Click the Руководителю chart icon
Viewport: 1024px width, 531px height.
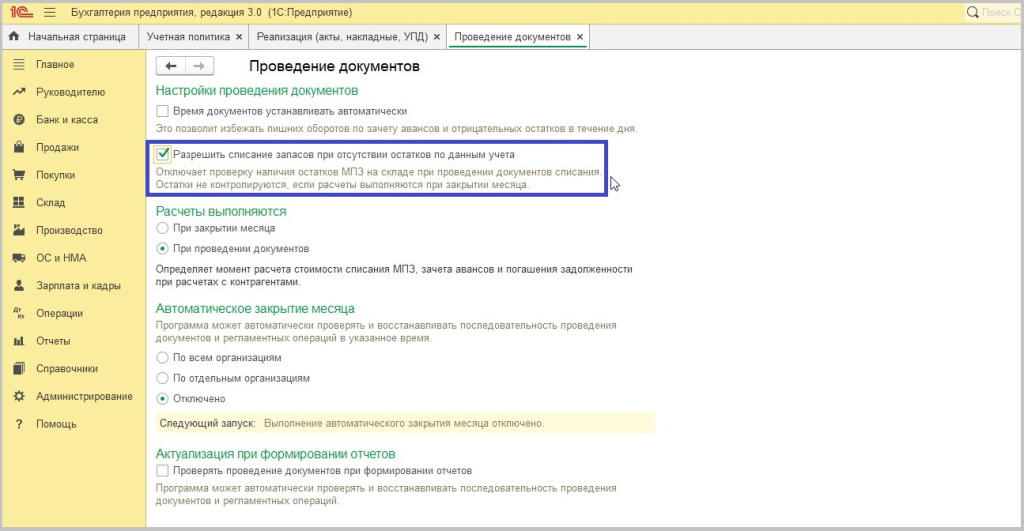point(19,92)
